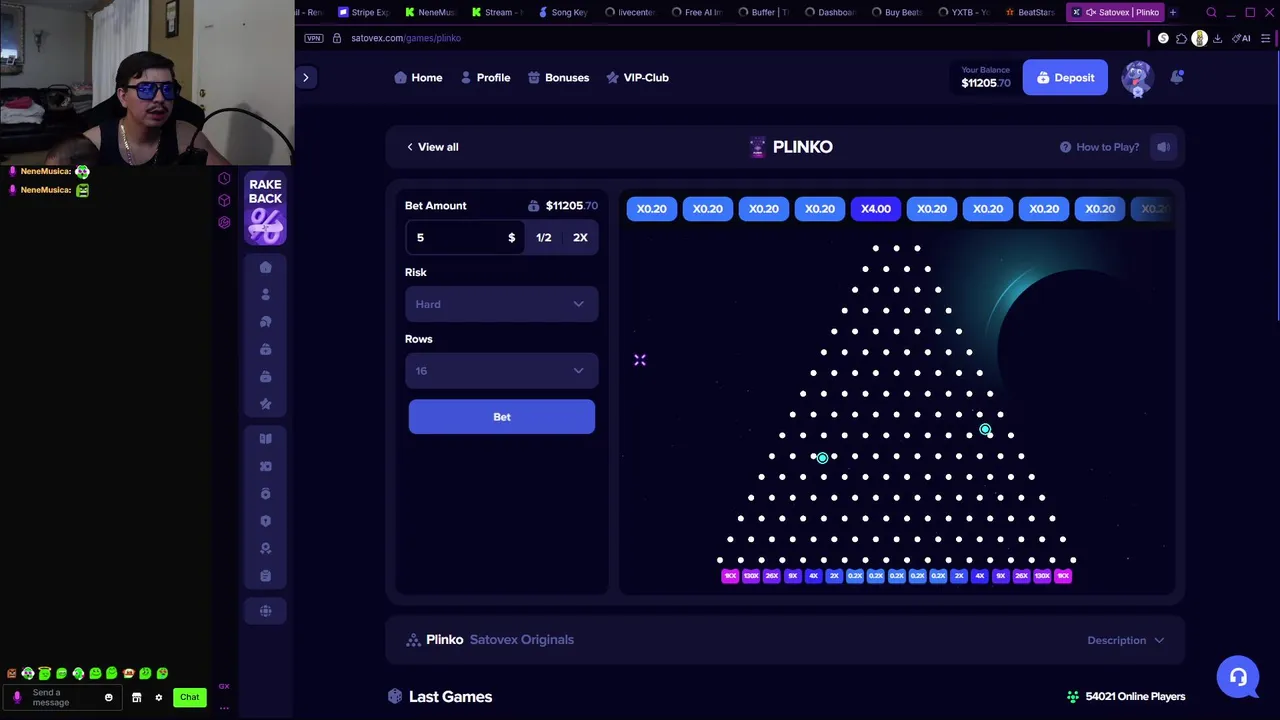
Task: Click the sidebar home icon
Action: tap(265, 267)
